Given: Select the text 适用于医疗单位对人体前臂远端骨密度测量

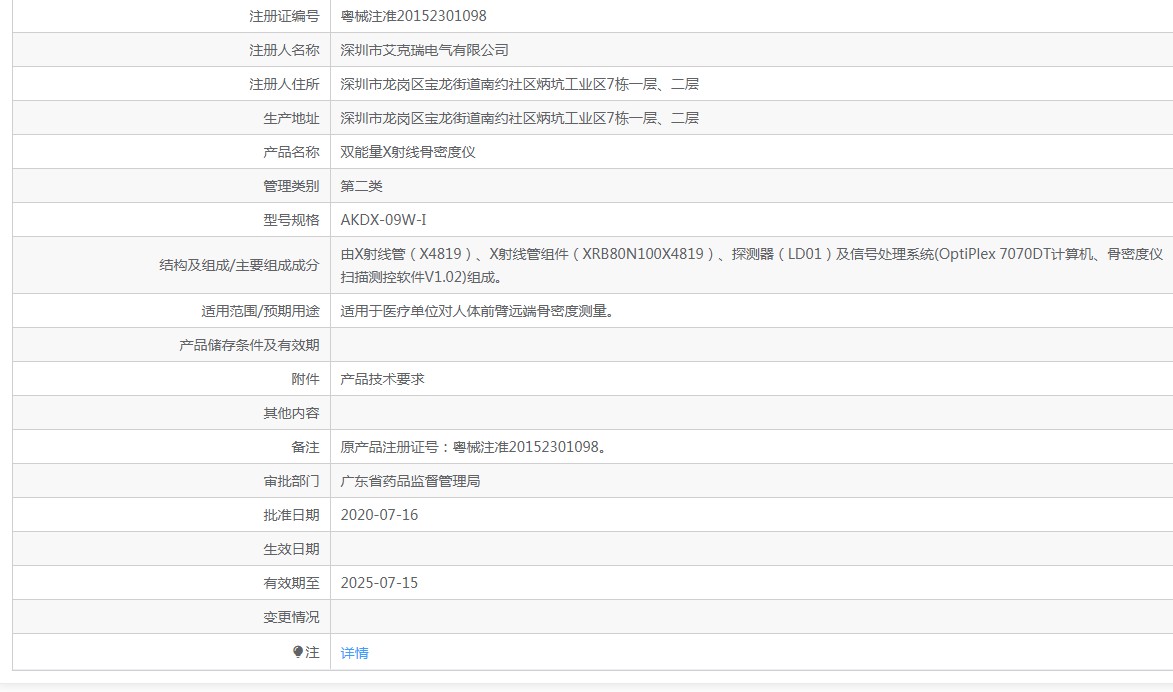Looking at the screenshot, I should tap(477, 310).
